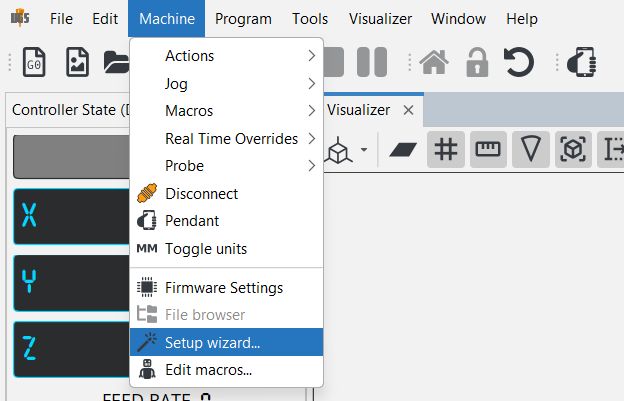The height and width of the screenshot is (401, 624).
Task: Click the ruler measure icon in visualizer
Action: pyautogui.click(x=488, y=150)
